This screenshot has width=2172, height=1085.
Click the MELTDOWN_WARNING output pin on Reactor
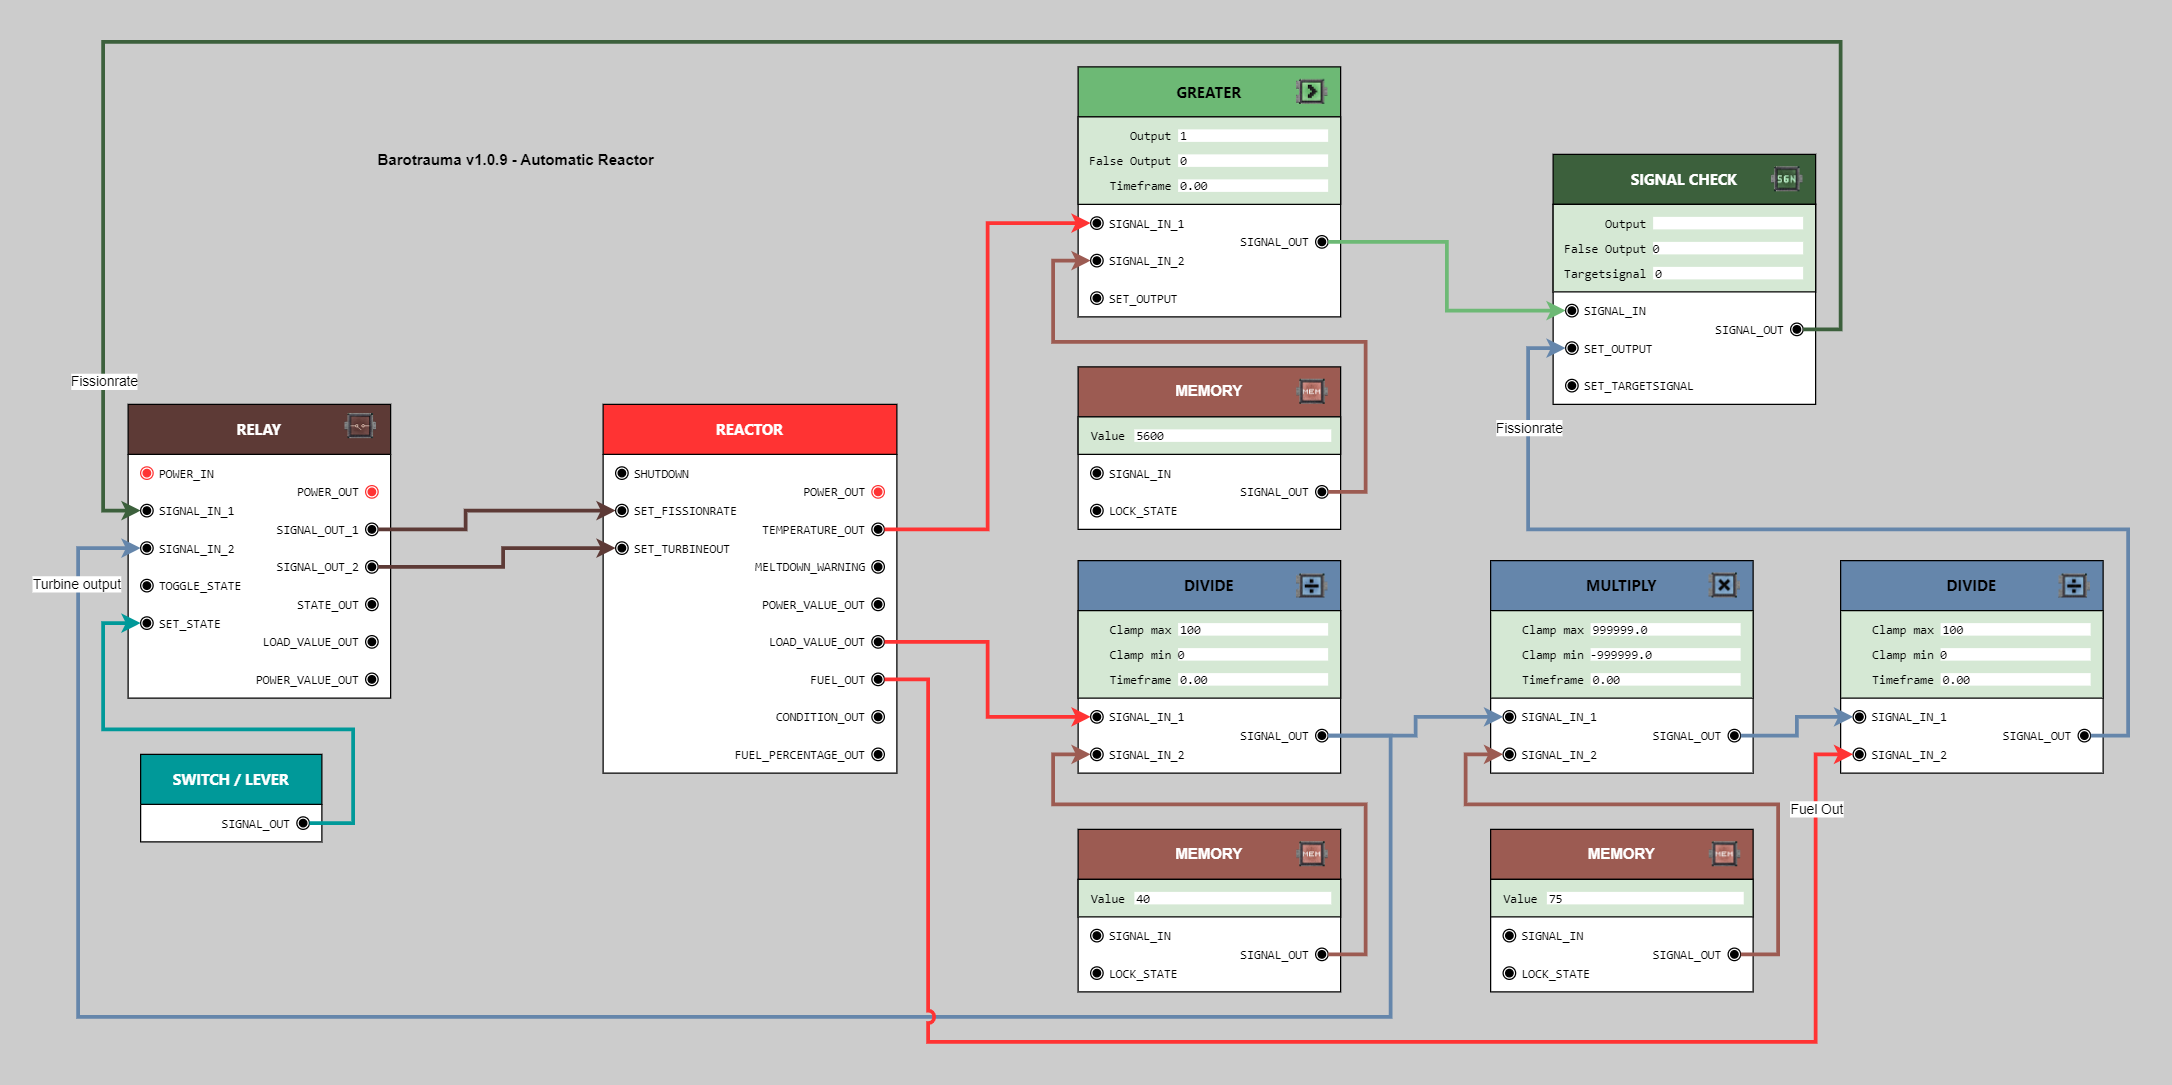[878, 567]
